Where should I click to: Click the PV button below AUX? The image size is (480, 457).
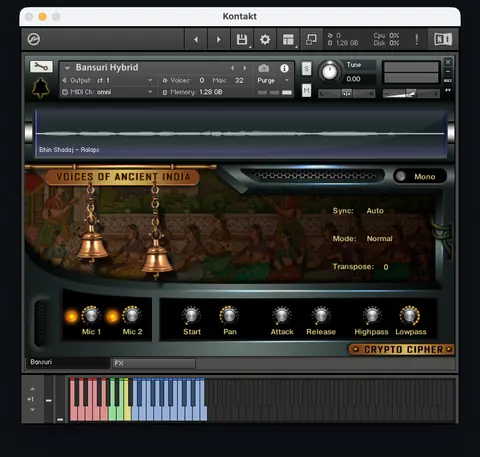coord(448,90)
